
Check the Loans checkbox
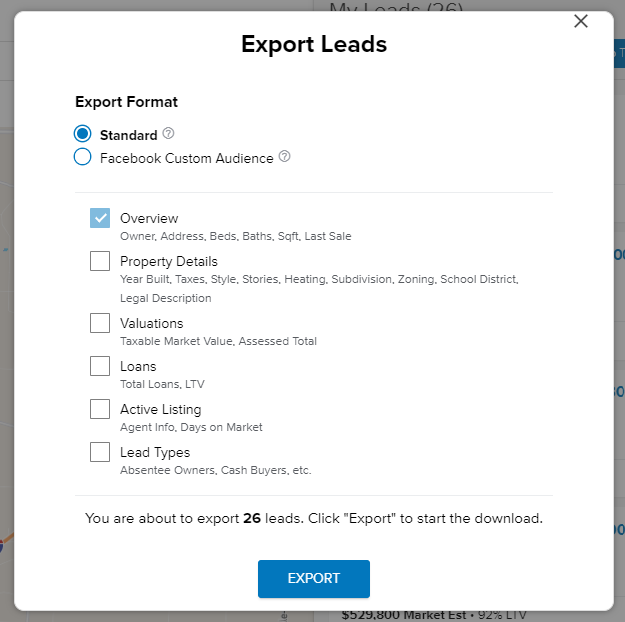click(x=100, y=366)
